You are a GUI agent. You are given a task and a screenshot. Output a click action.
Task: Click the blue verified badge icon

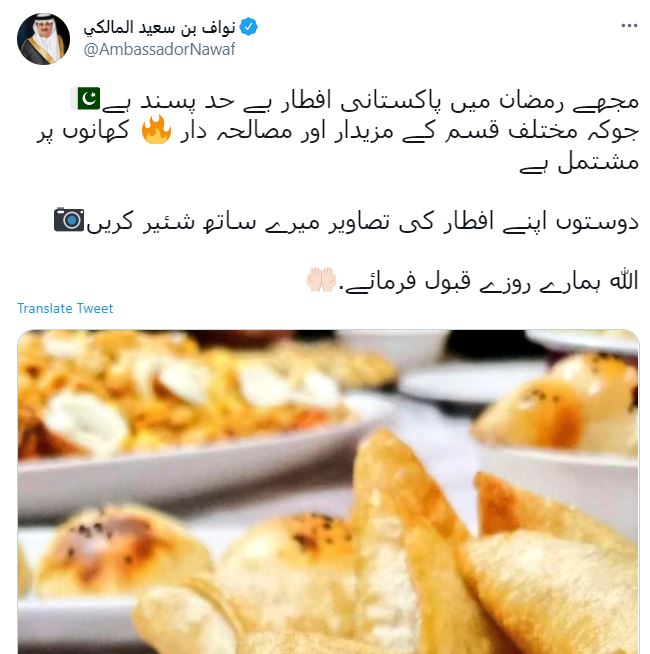pos(249,27)
